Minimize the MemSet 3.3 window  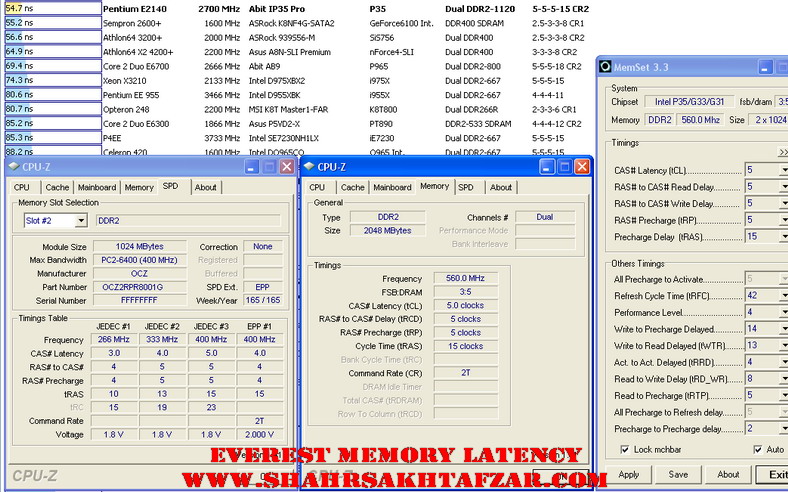(765, 67)
